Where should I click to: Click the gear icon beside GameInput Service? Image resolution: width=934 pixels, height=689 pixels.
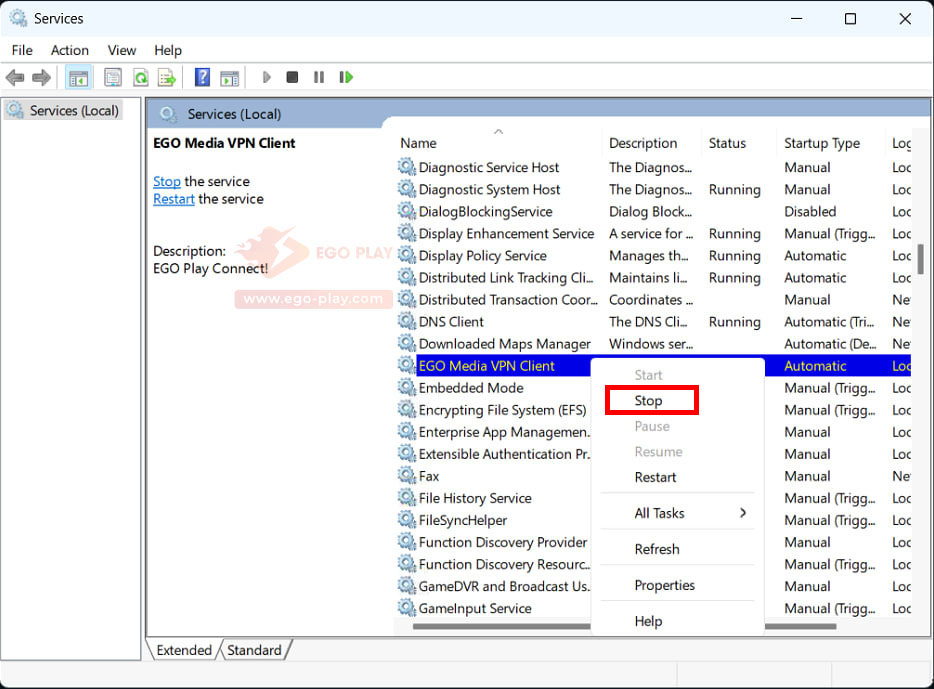coord(407,607)
